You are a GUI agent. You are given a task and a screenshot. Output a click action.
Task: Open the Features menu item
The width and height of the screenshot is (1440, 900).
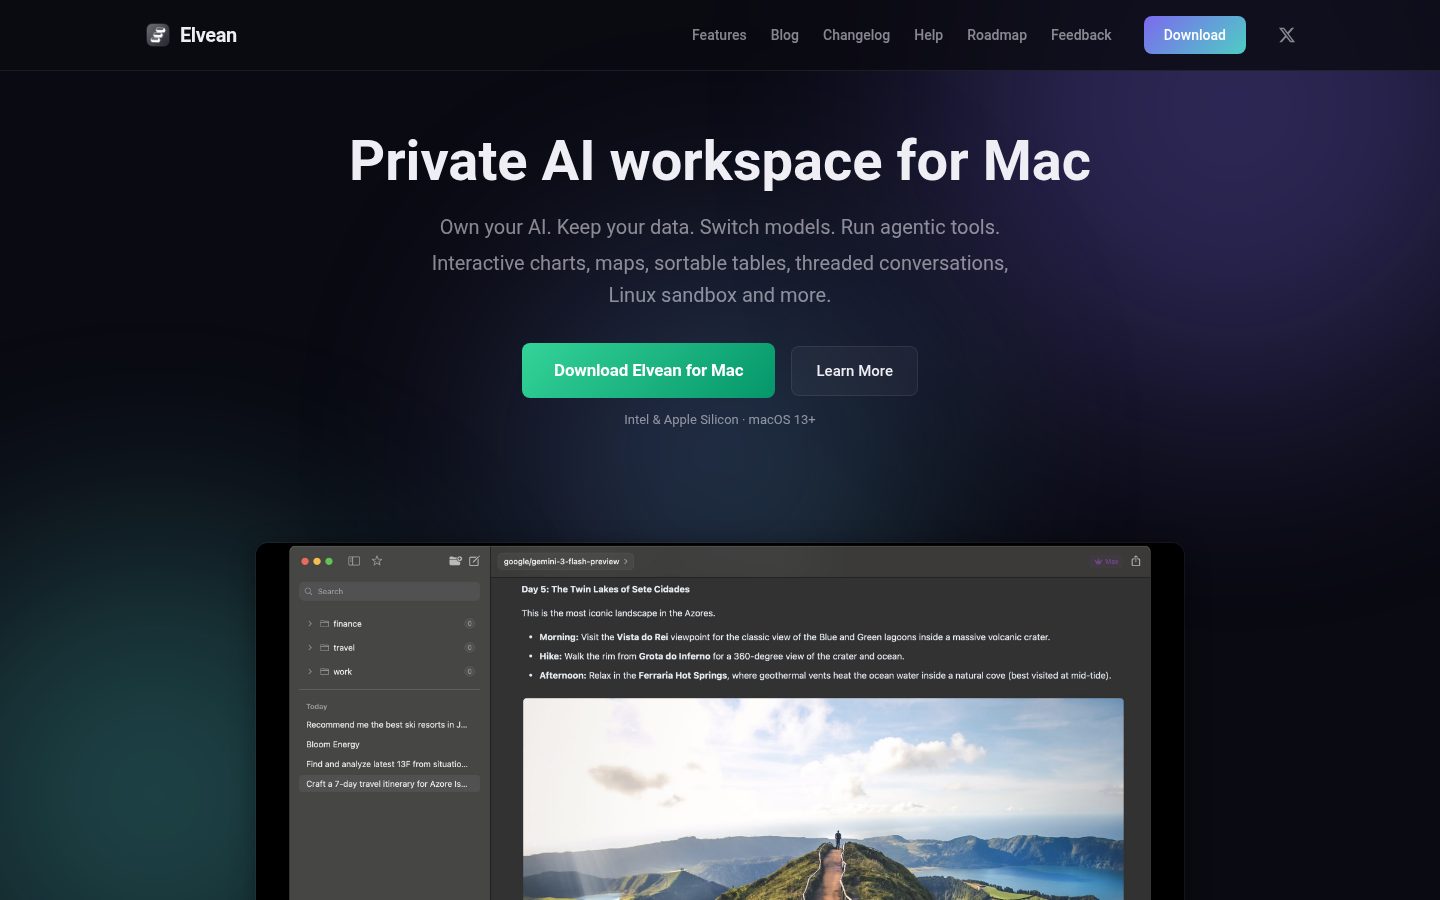pos(719,35)
